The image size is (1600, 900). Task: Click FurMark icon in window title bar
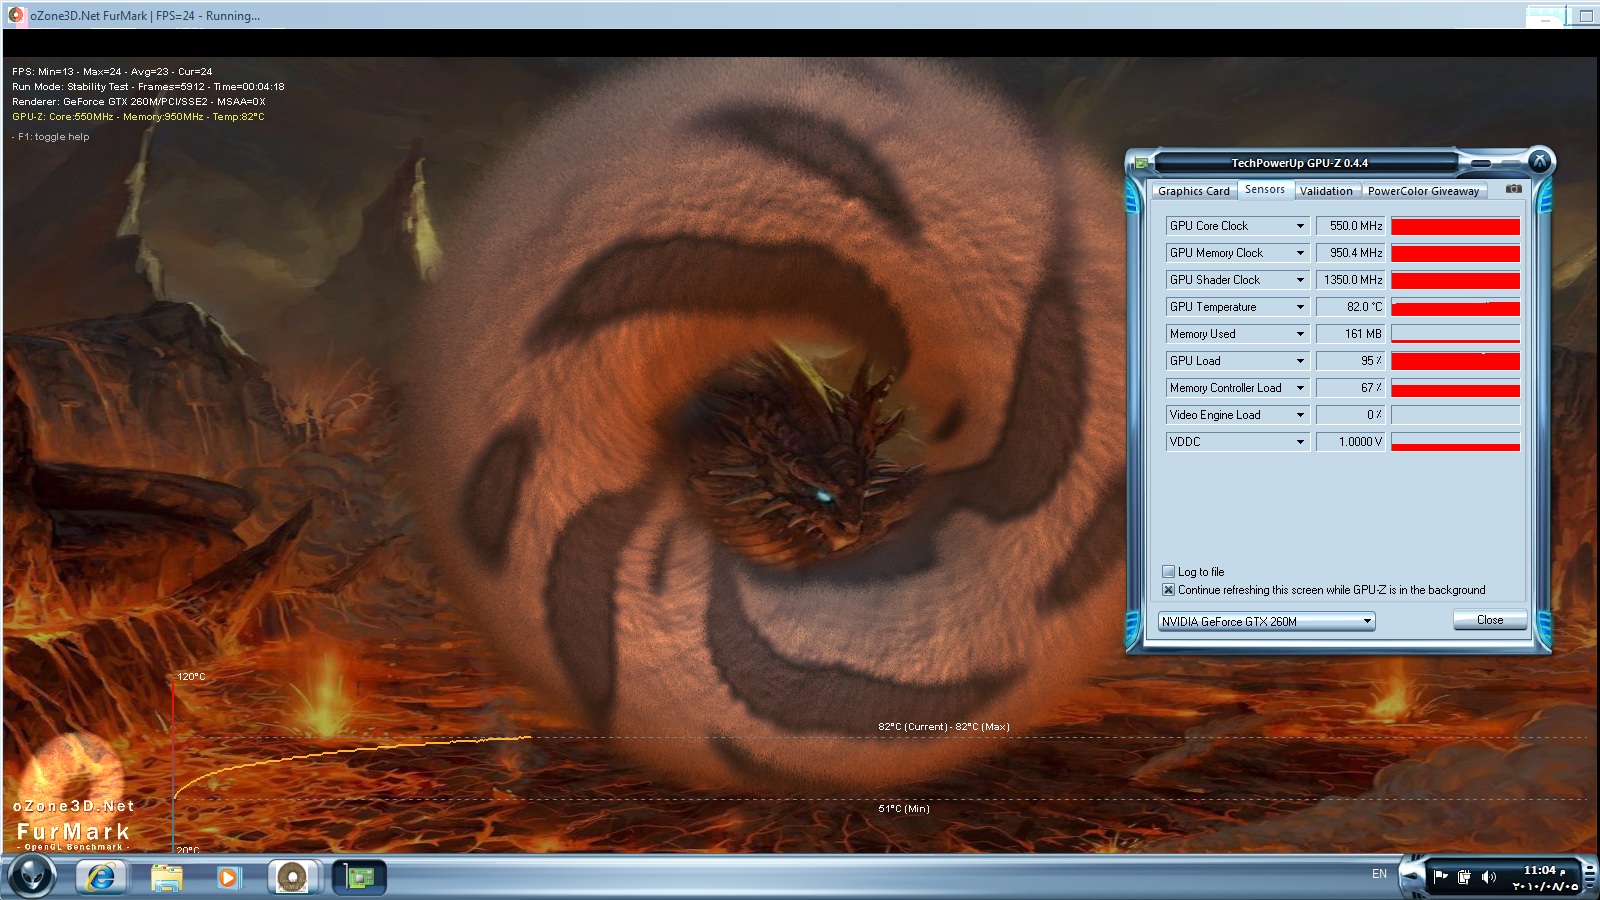pyautogui.click(x=16, y=15)
